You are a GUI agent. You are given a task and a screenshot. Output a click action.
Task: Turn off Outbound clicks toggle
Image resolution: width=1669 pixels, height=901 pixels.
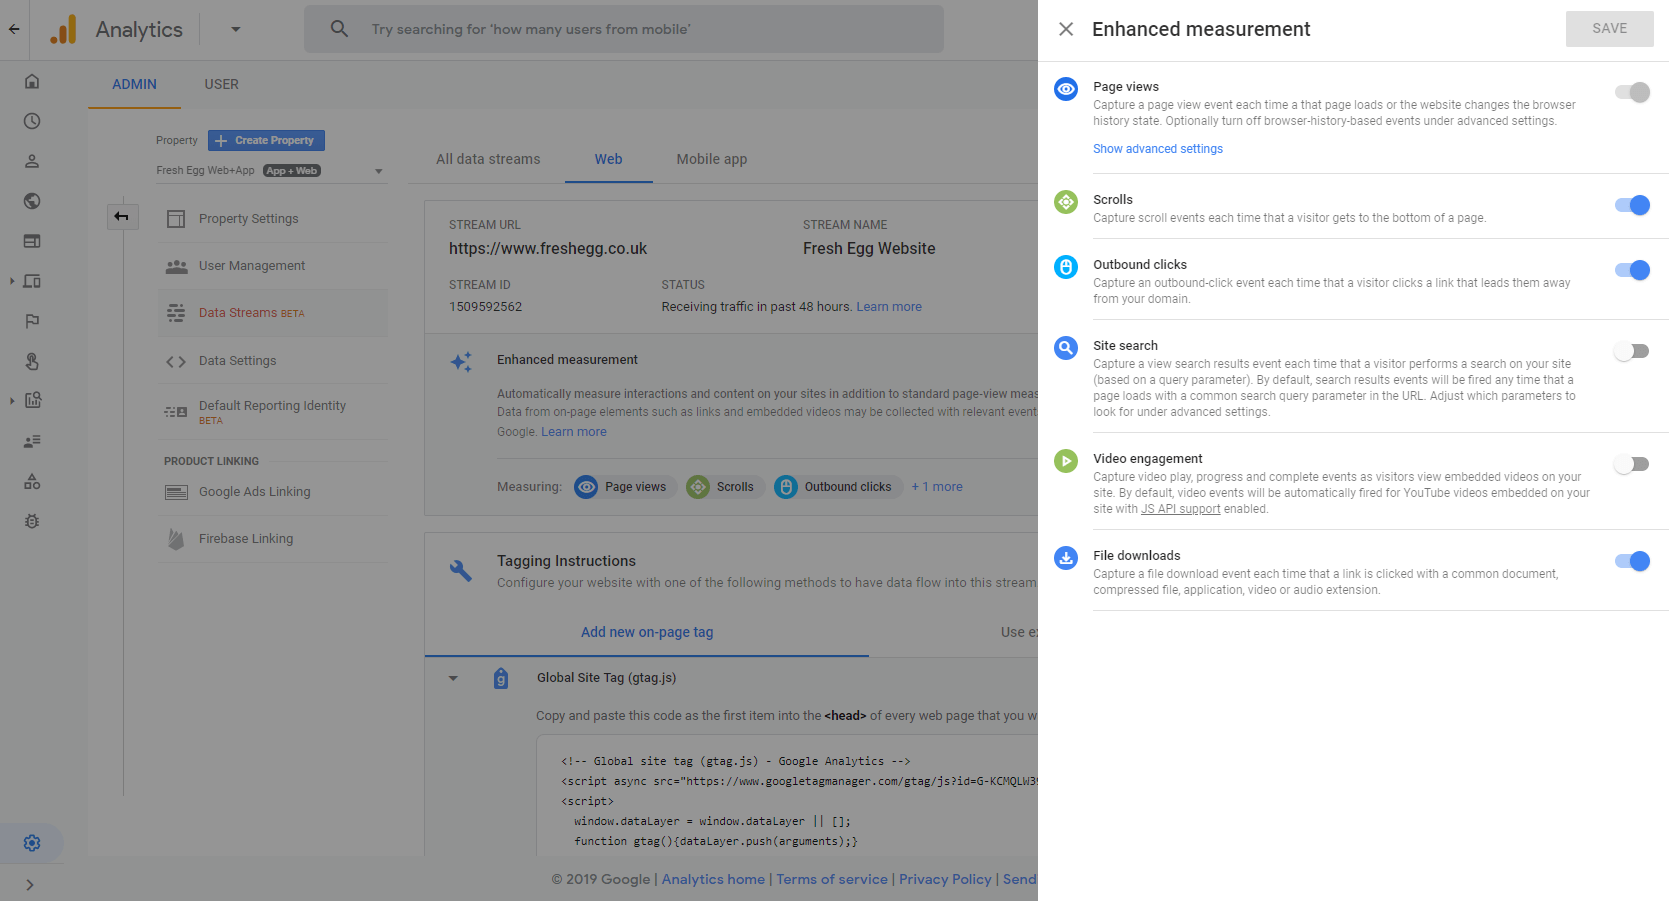click(x=1632, y=270)
